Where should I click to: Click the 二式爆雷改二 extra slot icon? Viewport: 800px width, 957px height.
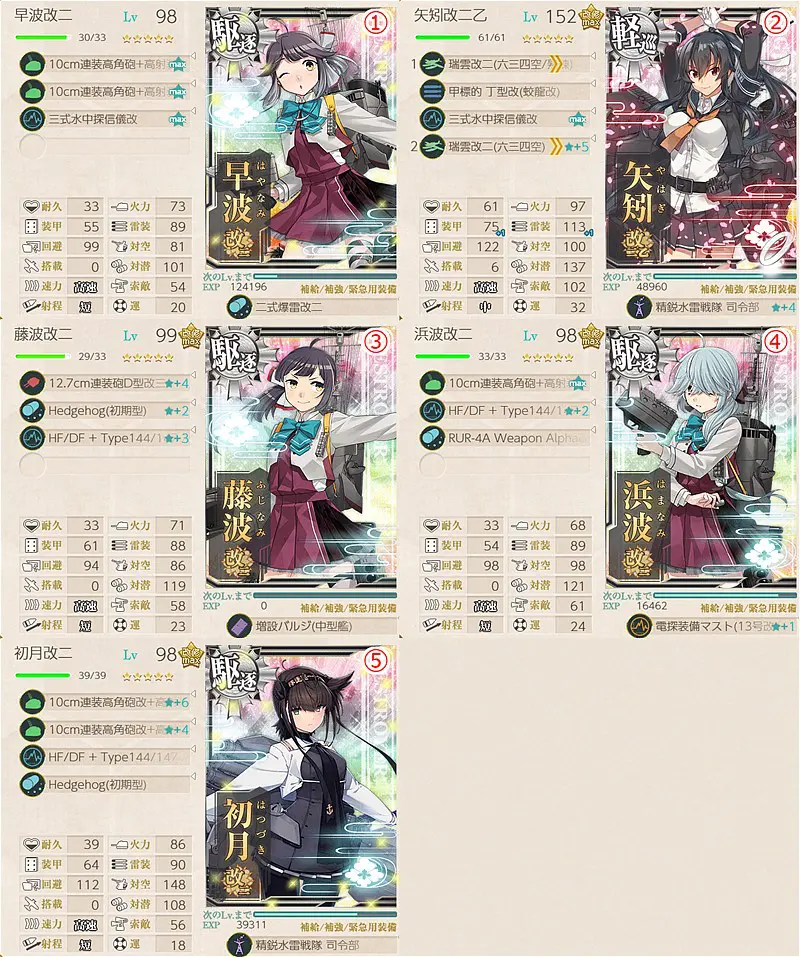[239, 306]
